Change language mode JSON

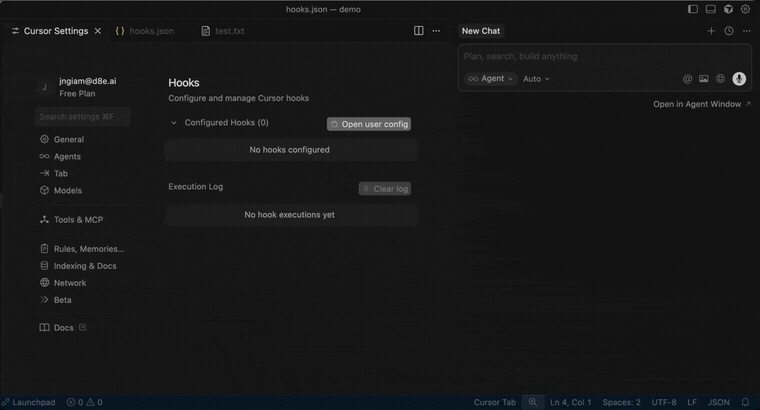click(718, 402)
